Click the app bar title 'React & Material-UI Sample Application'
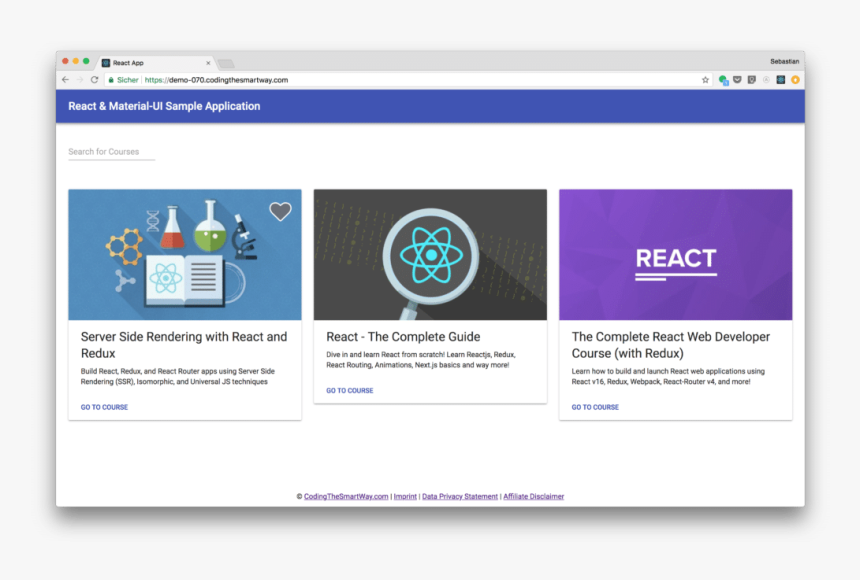The image size is (860, 580). point(164,106)
